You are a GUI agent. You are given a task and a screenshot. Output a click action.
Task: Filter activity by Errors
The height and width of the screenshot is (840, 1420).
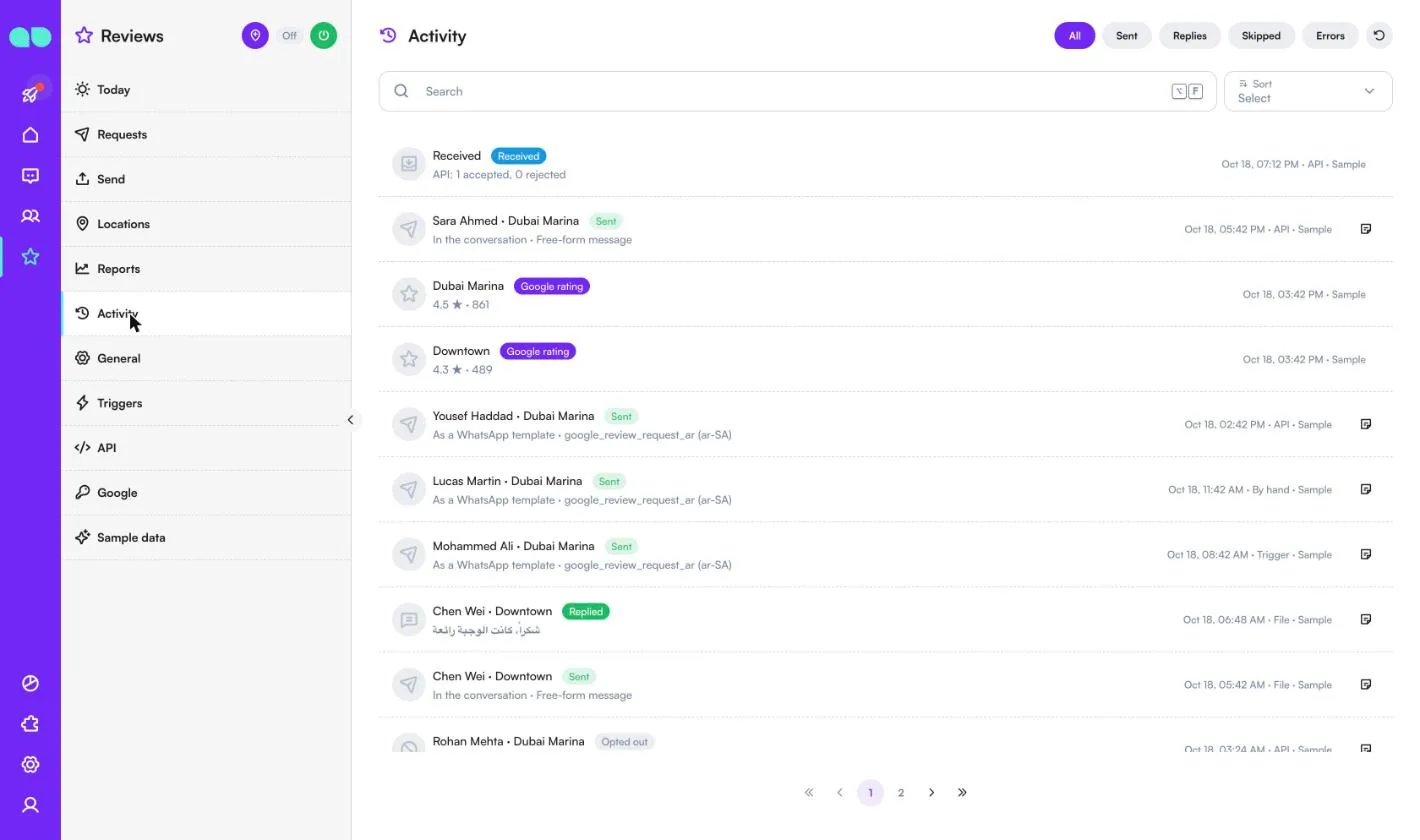(1330, 36)
